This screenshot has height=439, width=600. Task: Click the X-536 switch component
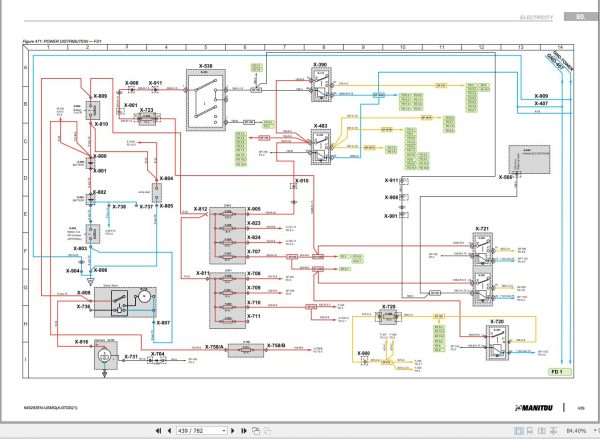click(206, 100)
